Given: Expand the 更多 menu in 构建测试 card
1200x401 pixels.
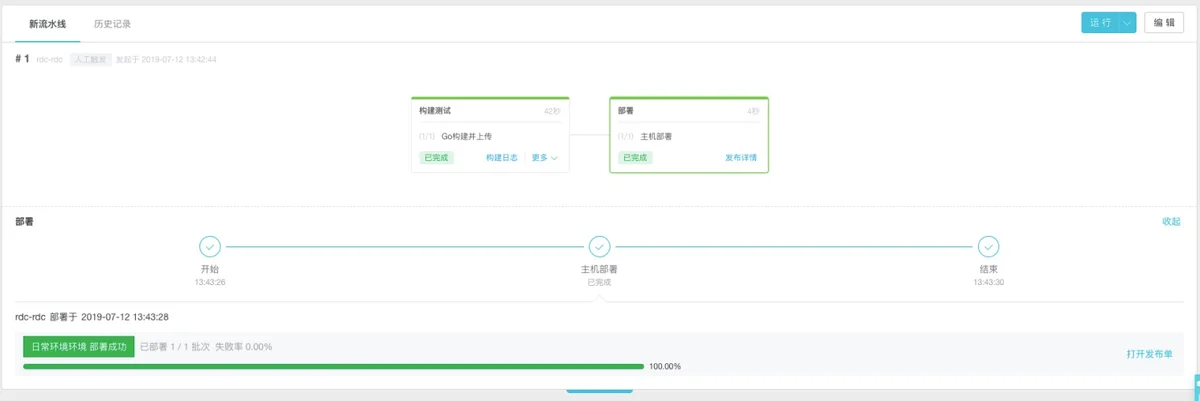Looking at the screenshot, I should [544, 157].
